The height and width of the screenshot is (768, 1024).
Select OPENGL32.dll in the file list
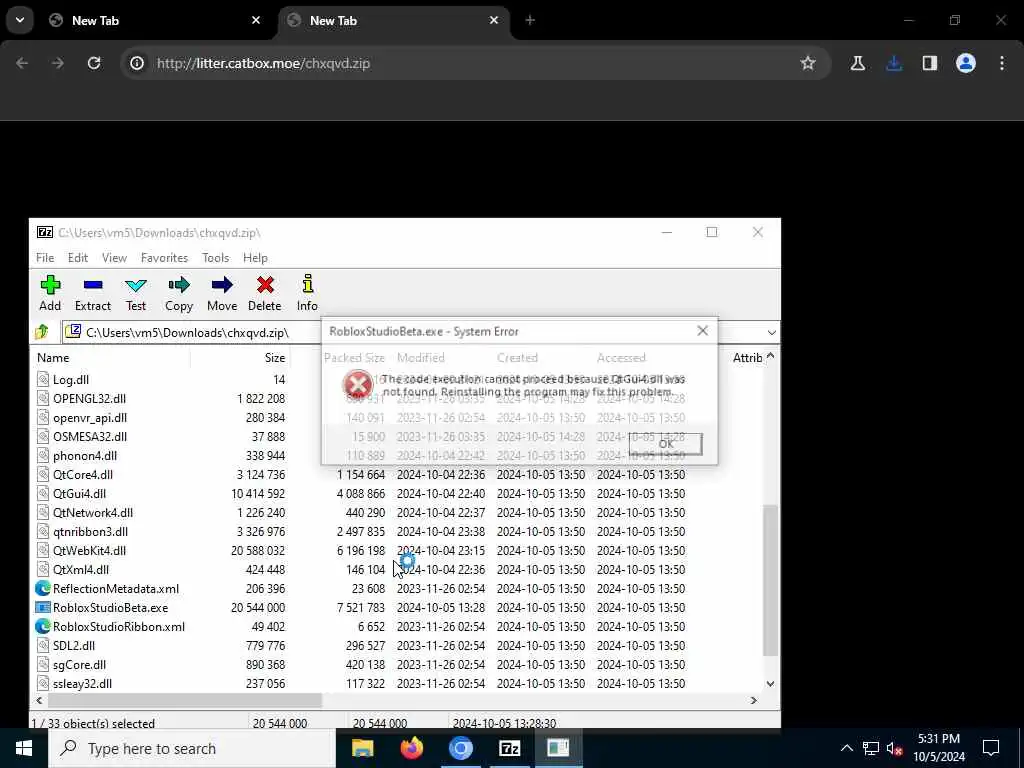click(x=89, y=398)
